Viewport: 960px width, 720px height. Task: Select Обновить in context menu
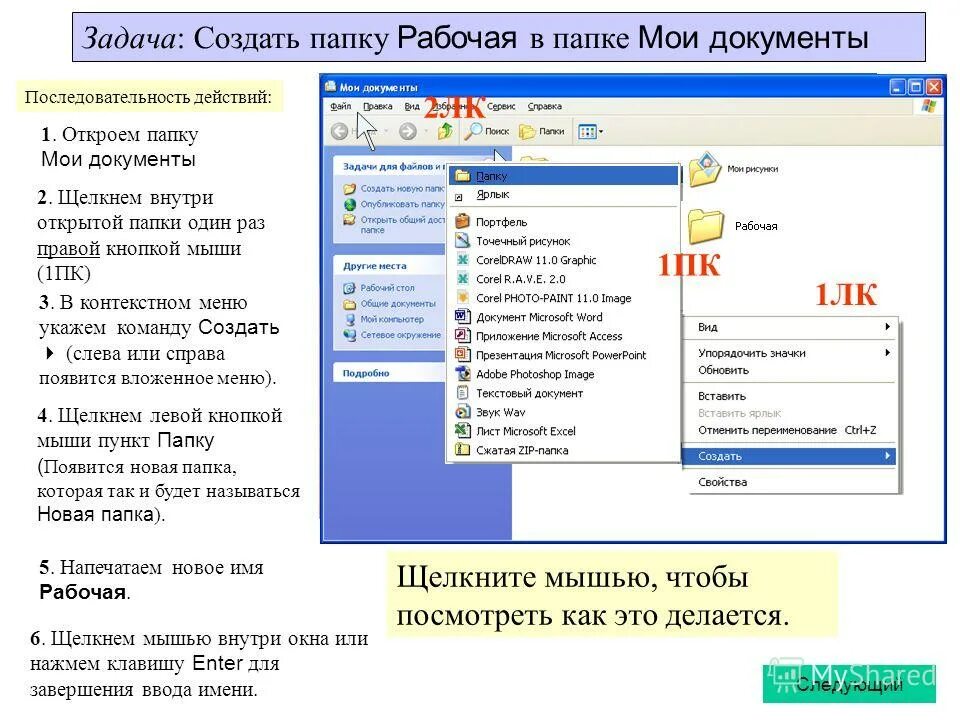[x=789, y=370]
